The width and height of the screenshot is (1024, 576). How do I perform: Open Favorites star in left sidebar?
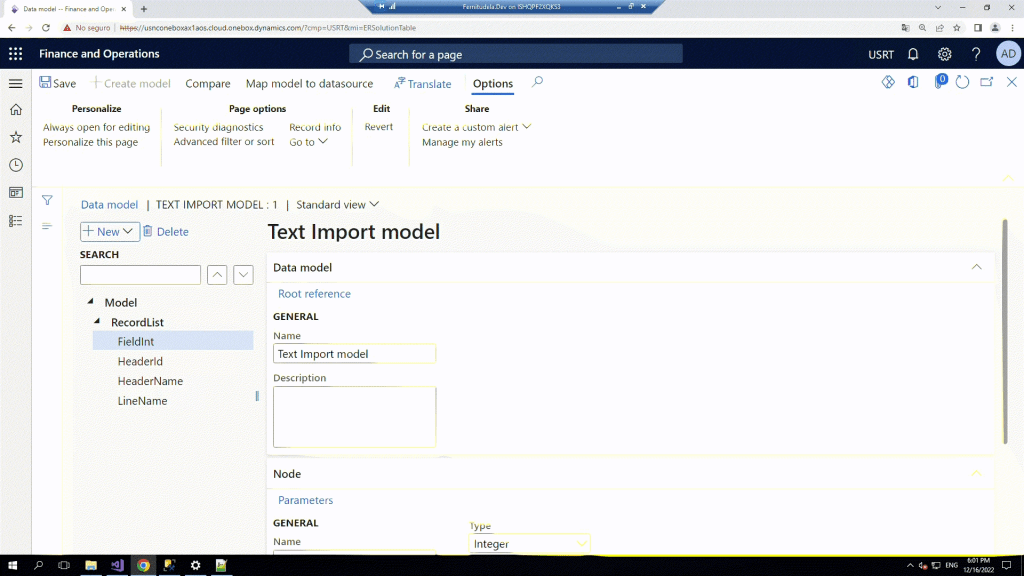pos(15,137)
